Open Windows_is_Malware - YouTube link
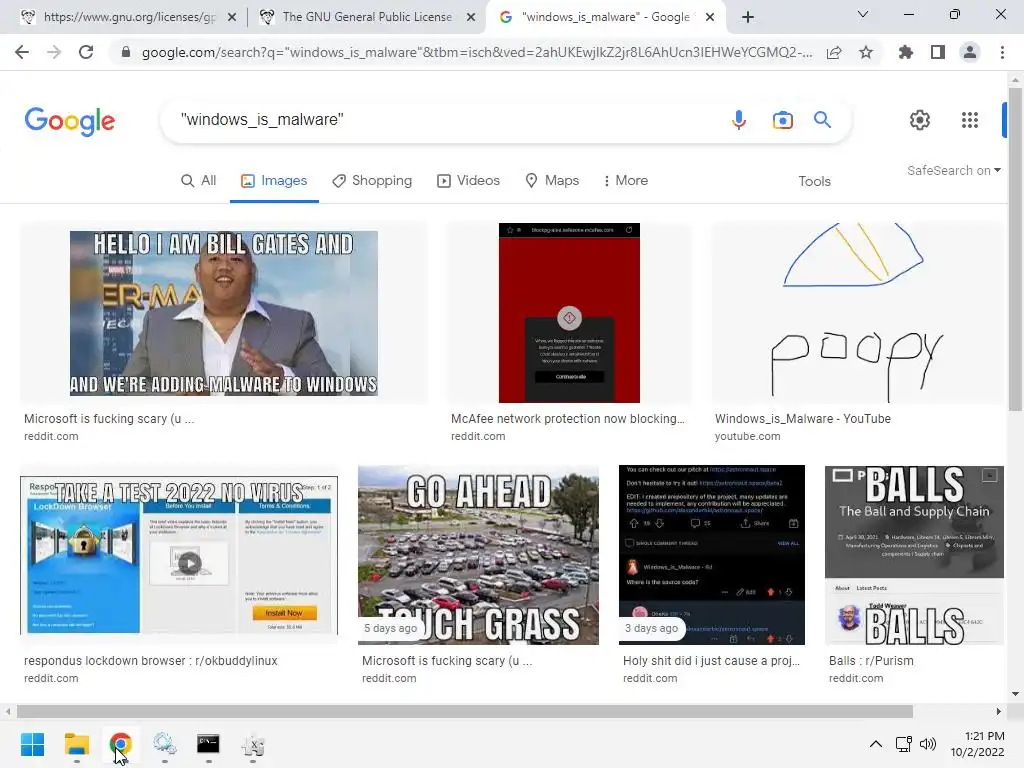Viewport: 1024px width, 768px height. tap(803, 419)
